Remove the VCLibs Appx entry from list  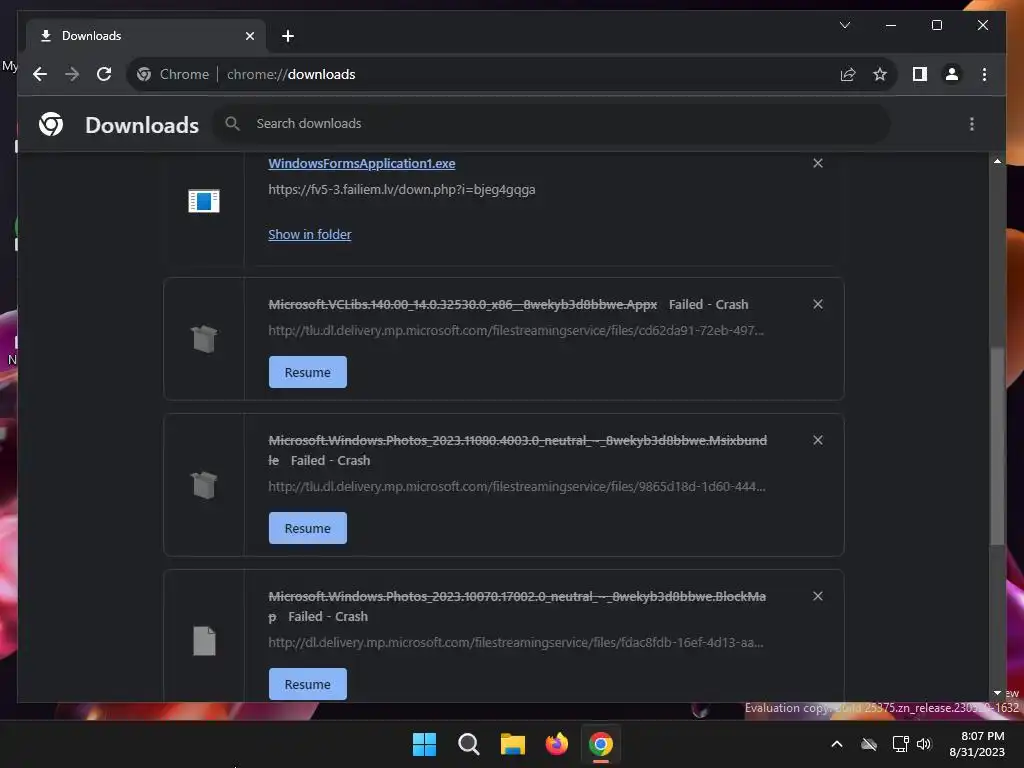818,304
